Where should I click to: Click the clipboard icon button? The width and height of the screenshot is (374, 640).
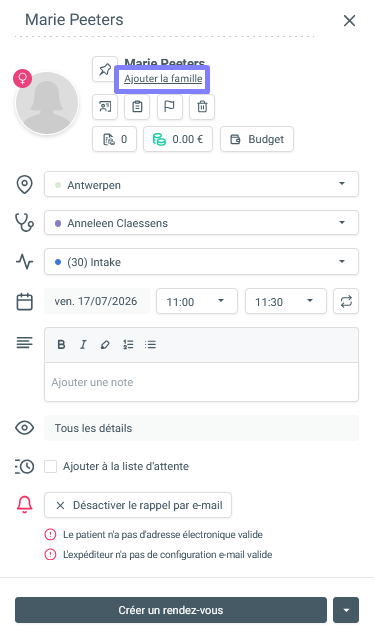137,107
